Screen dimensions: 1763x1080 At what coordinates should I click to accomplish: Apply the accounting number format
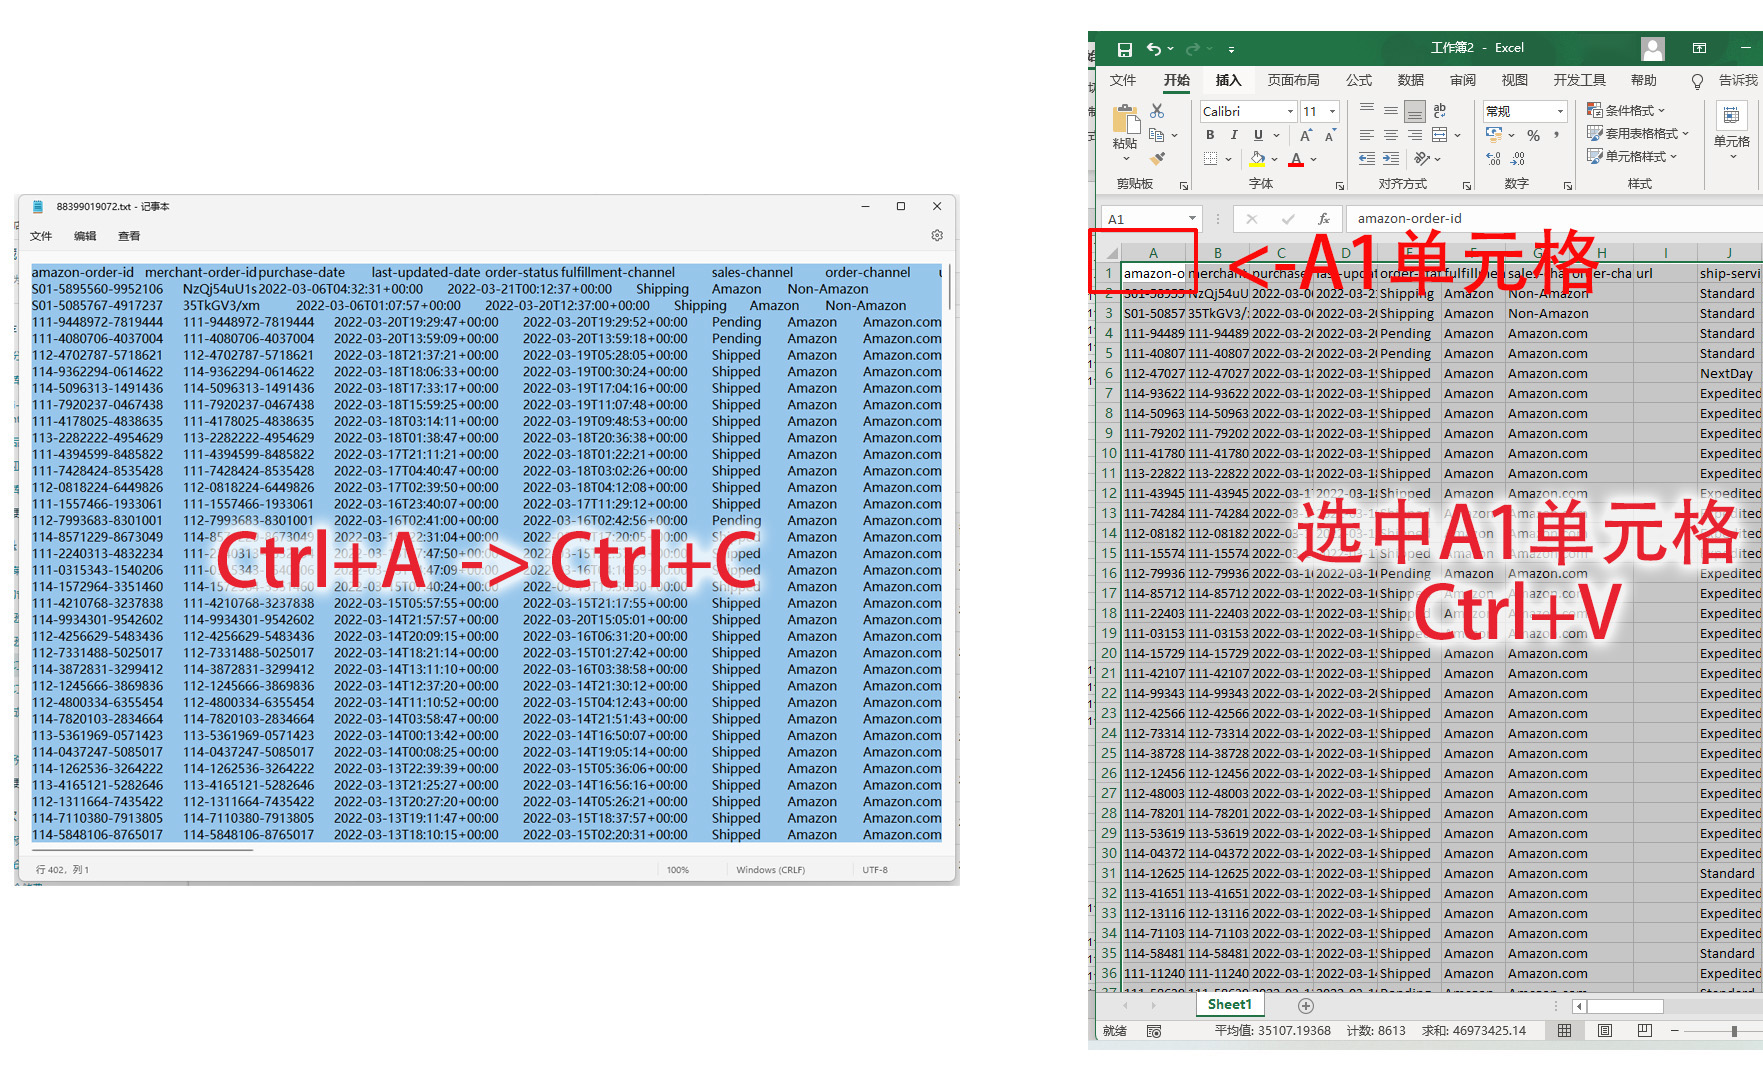point(1494,135)
